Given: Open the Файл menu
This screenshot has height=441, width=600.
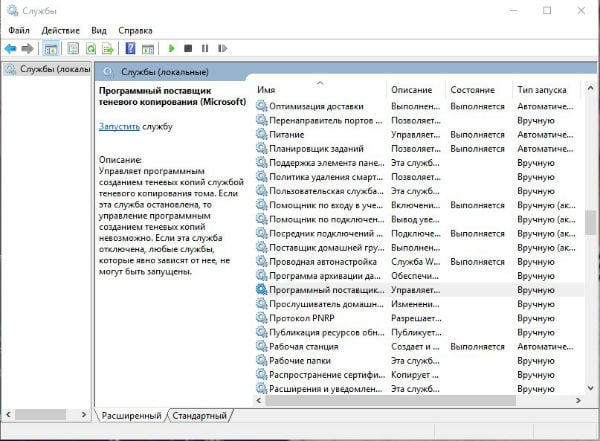Looking at the screenshot, I should pos(19,30).
